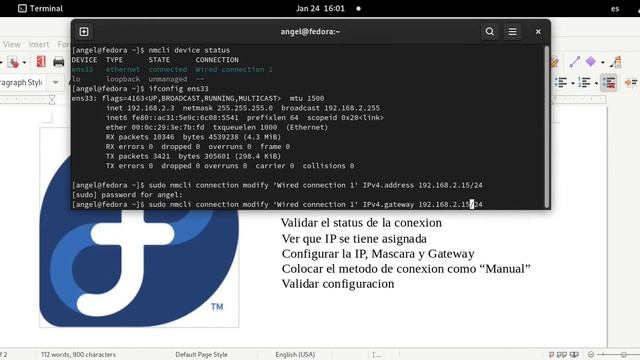Click the zoom slider handle
Viewport: 640px width, 360px height.
[623, 354]
